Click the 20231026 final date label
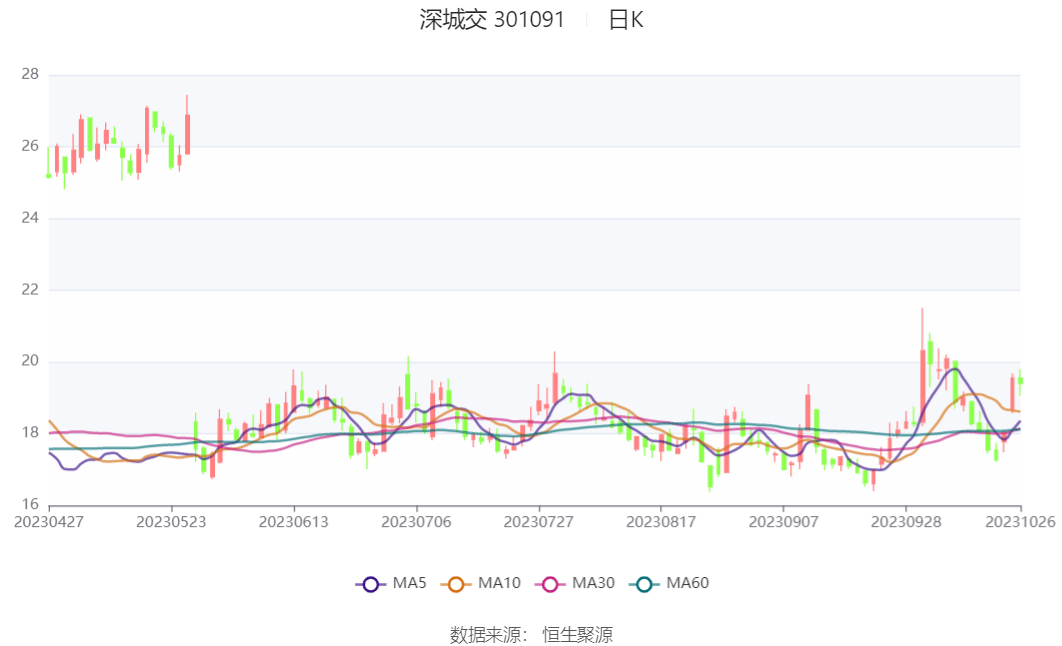 coord(1020,522)
